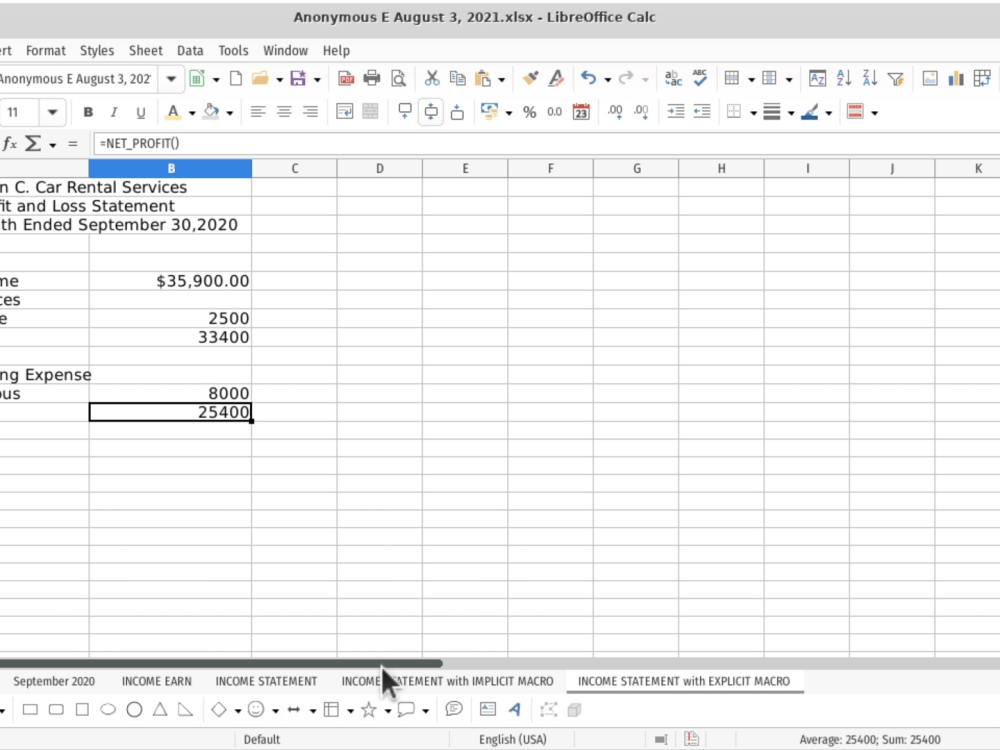Click the horizontal scrollbar thumb
The width and height of the screenshot is (1000, 750).
pyautogui.click(x=221, y=664)
